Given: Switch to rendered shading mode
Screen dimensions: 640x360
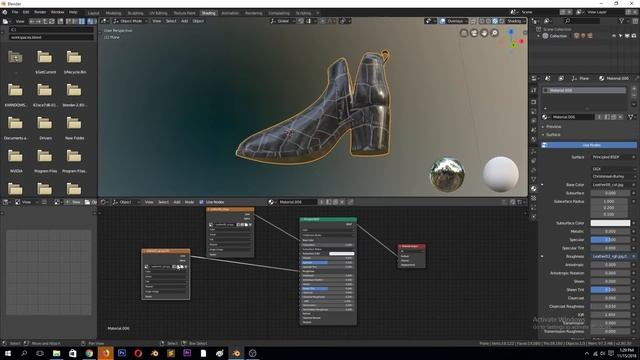Looking at the screenshot, I should (x=501, y=21).
